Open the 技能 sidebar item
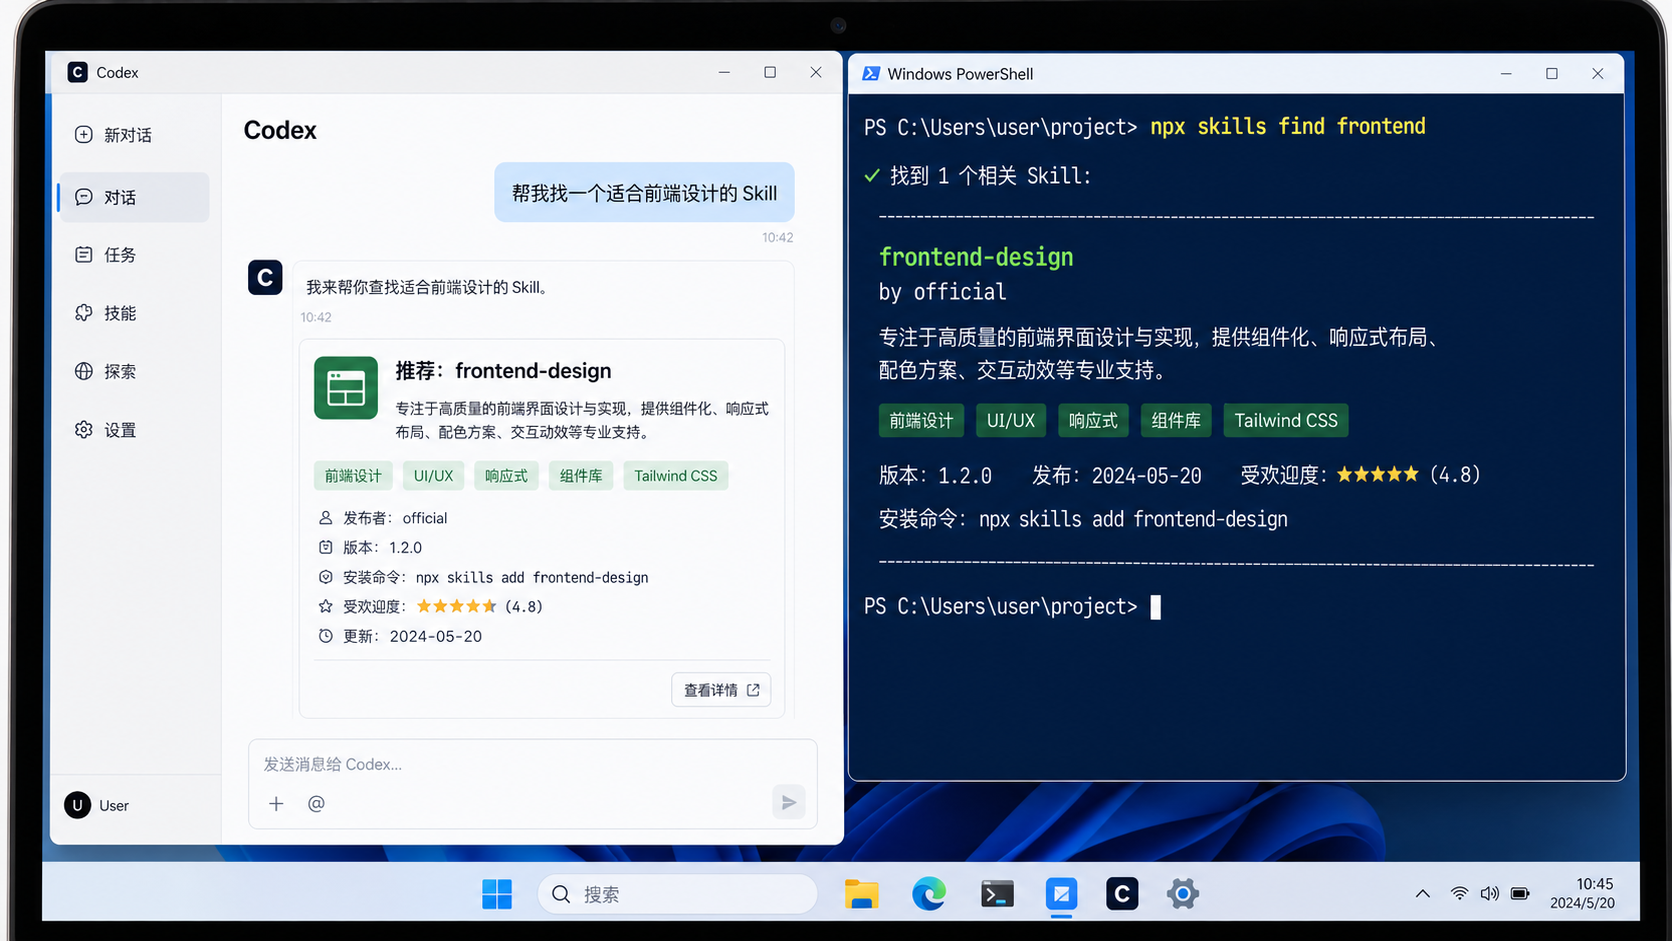Viewport: 1672px width, 941px height. 105,313
